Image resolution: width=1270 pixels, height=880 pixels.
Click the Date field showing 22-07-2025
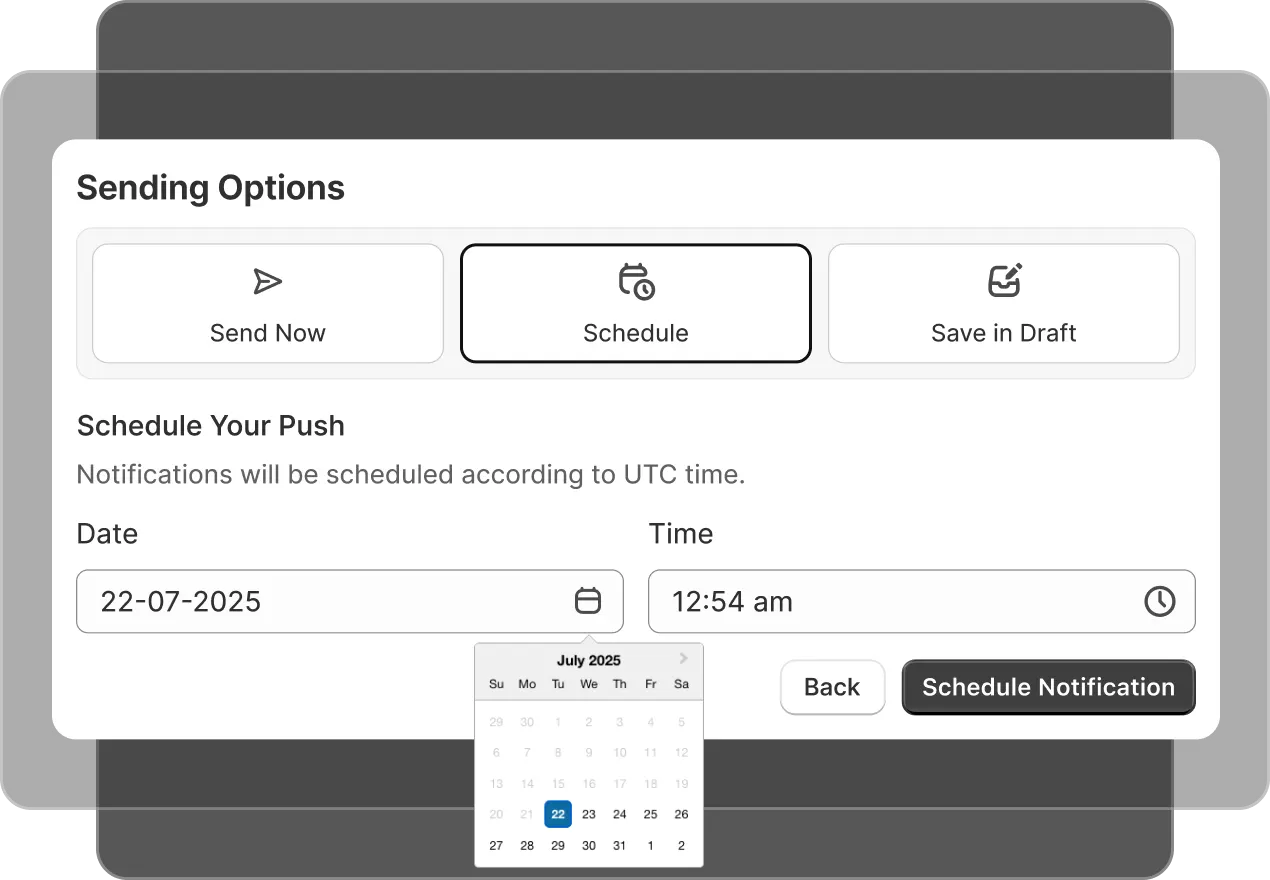[330, 601]
